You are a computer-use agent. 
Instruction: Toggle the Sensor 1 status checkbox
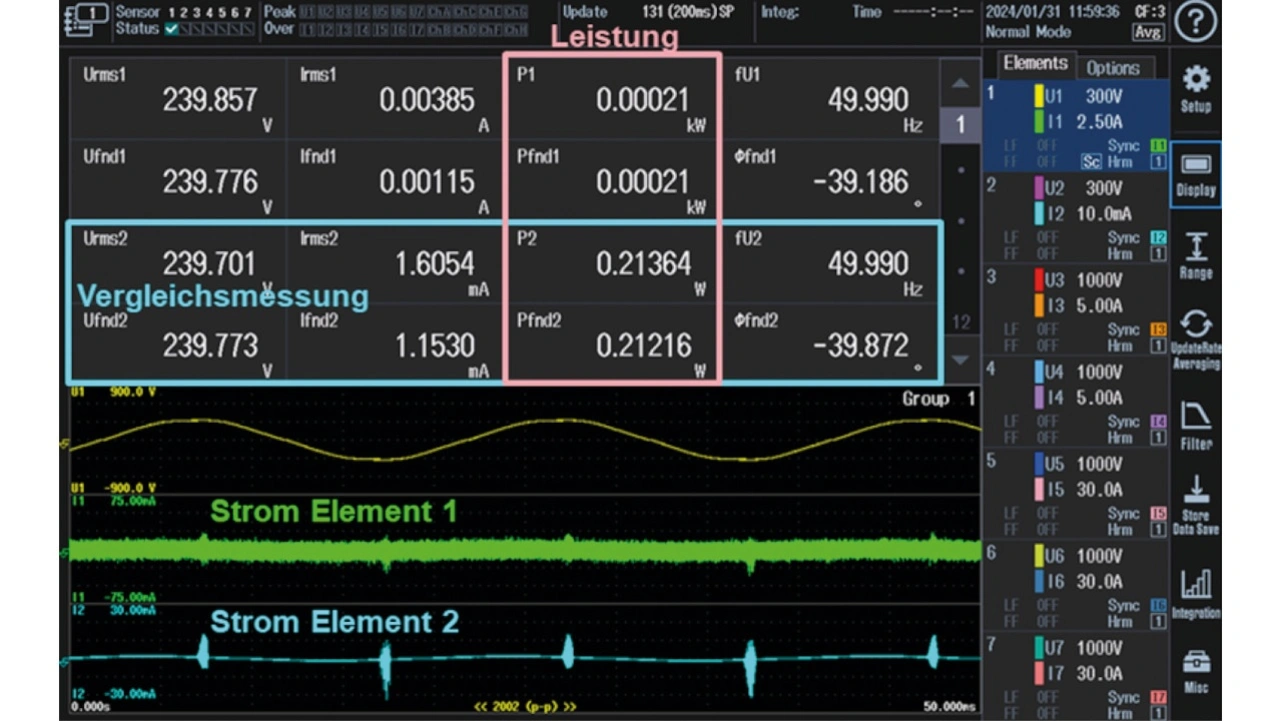pyautogui.click(x=171, y=30)
